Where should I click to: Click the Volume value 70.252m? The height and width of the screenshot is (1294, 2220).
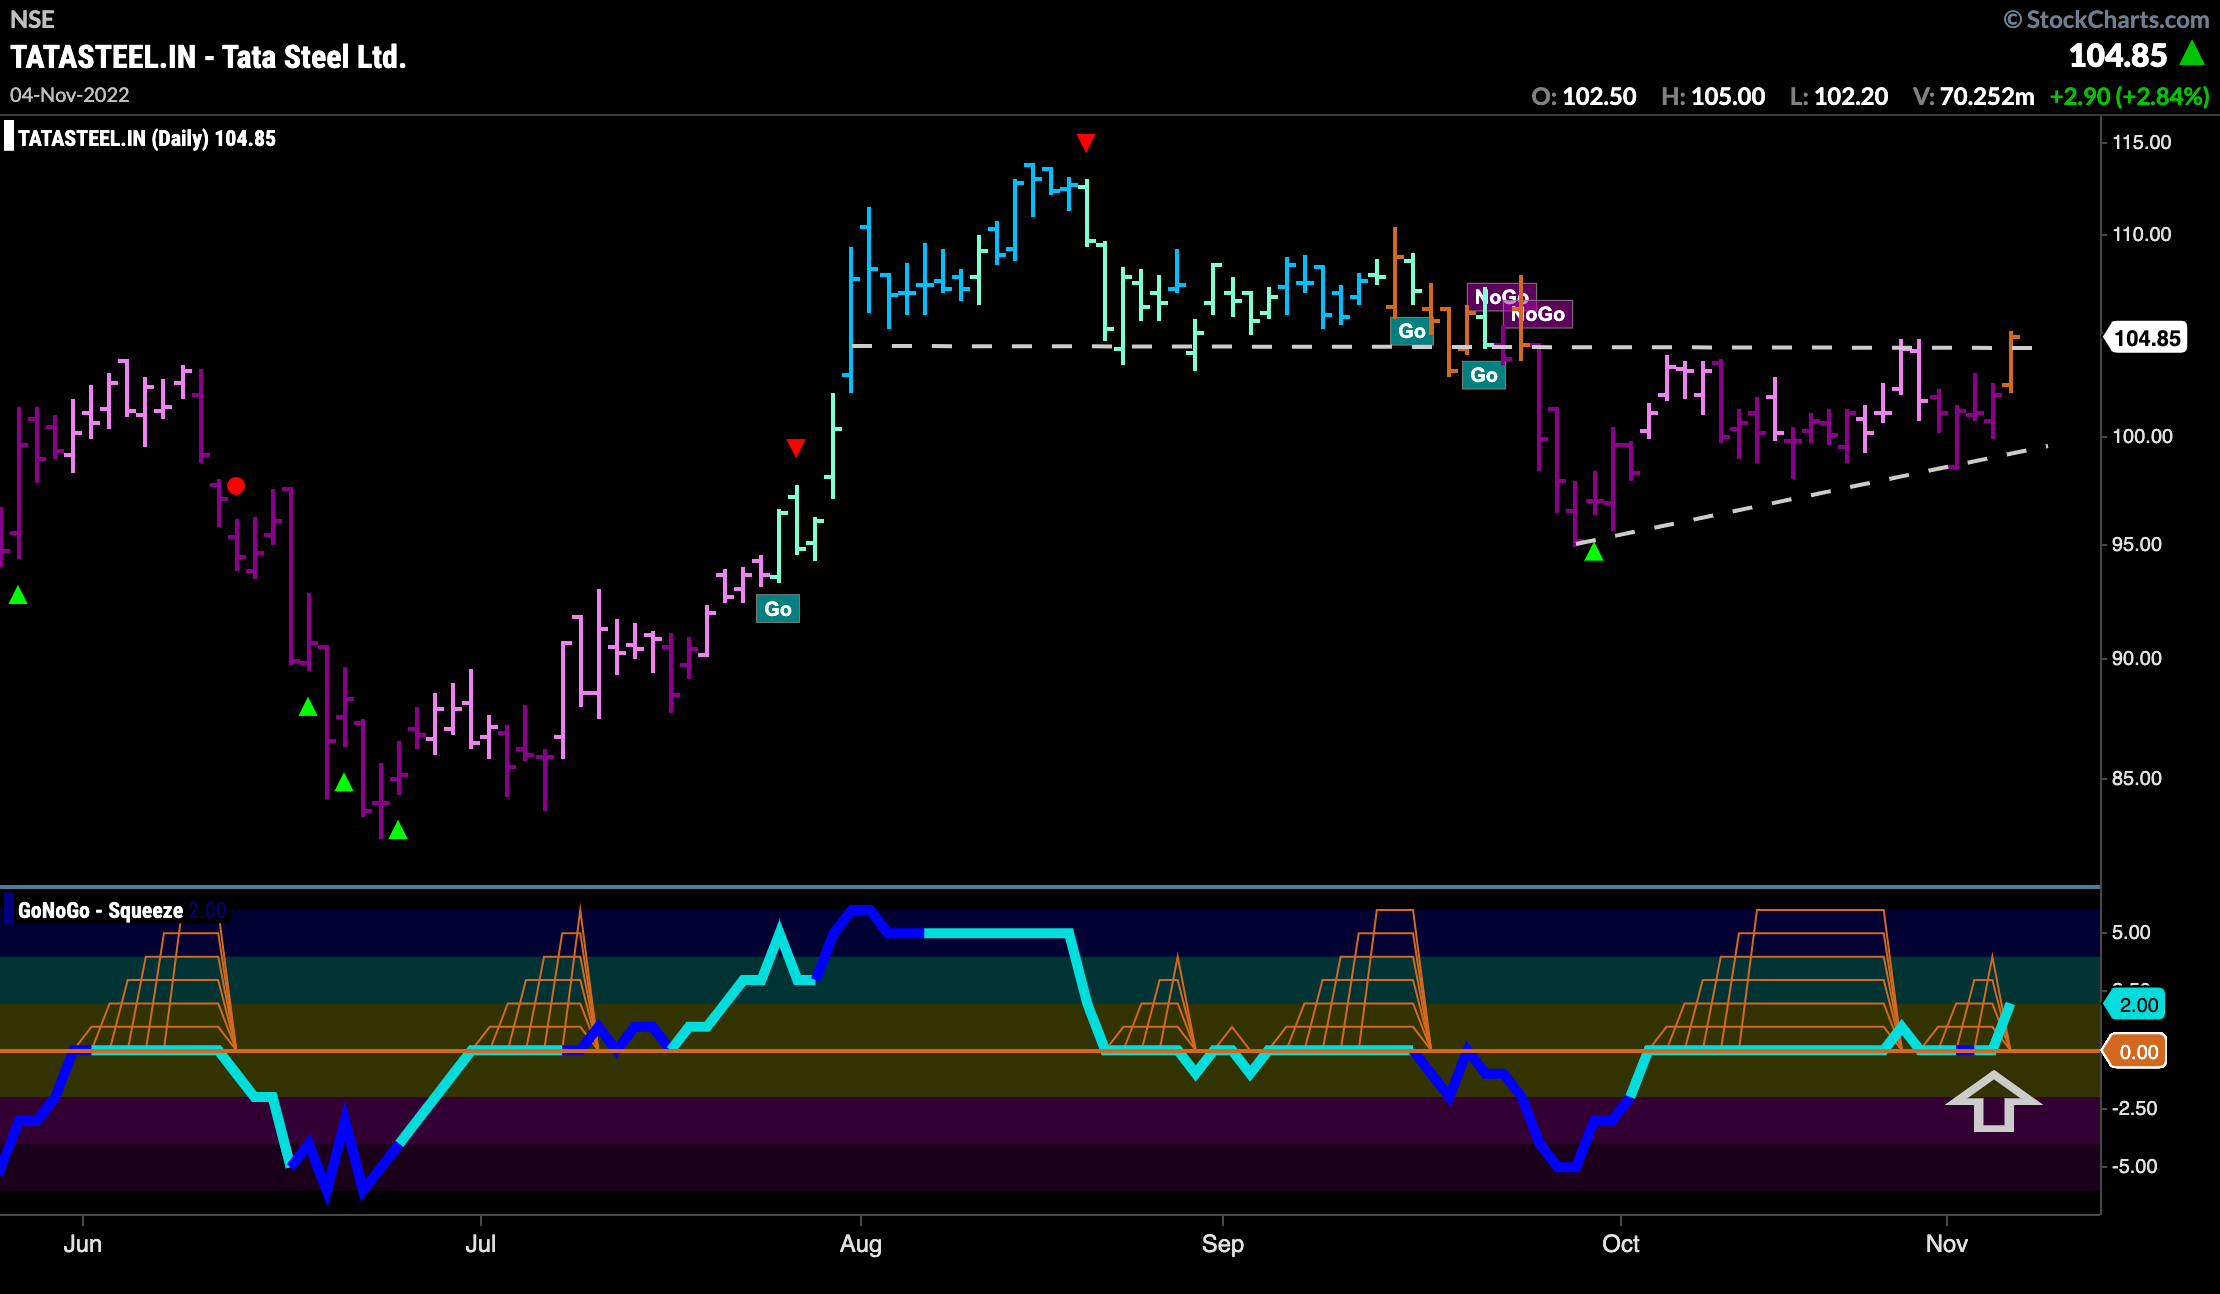click(1987, 97)
